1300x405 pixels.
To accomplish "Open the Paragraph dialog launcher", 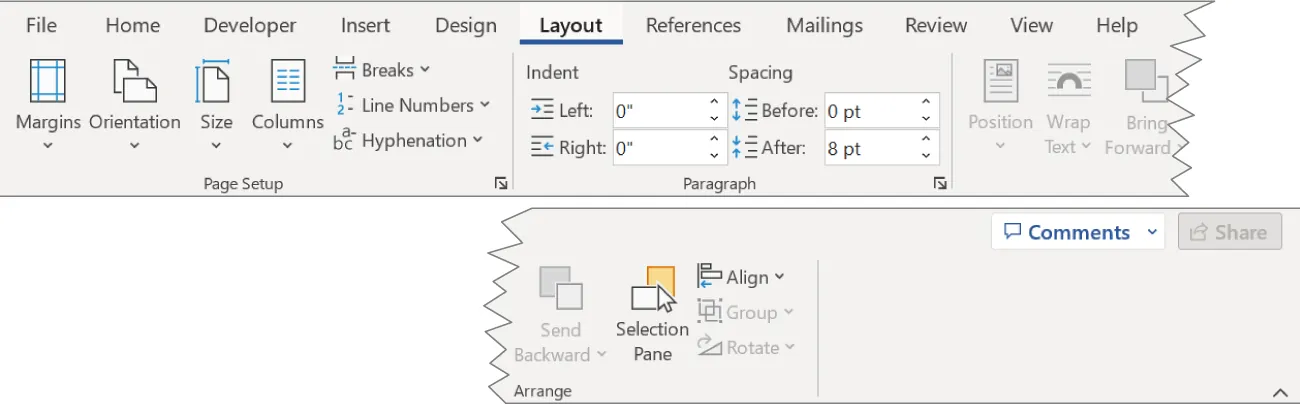I will (x=940, y=184).
